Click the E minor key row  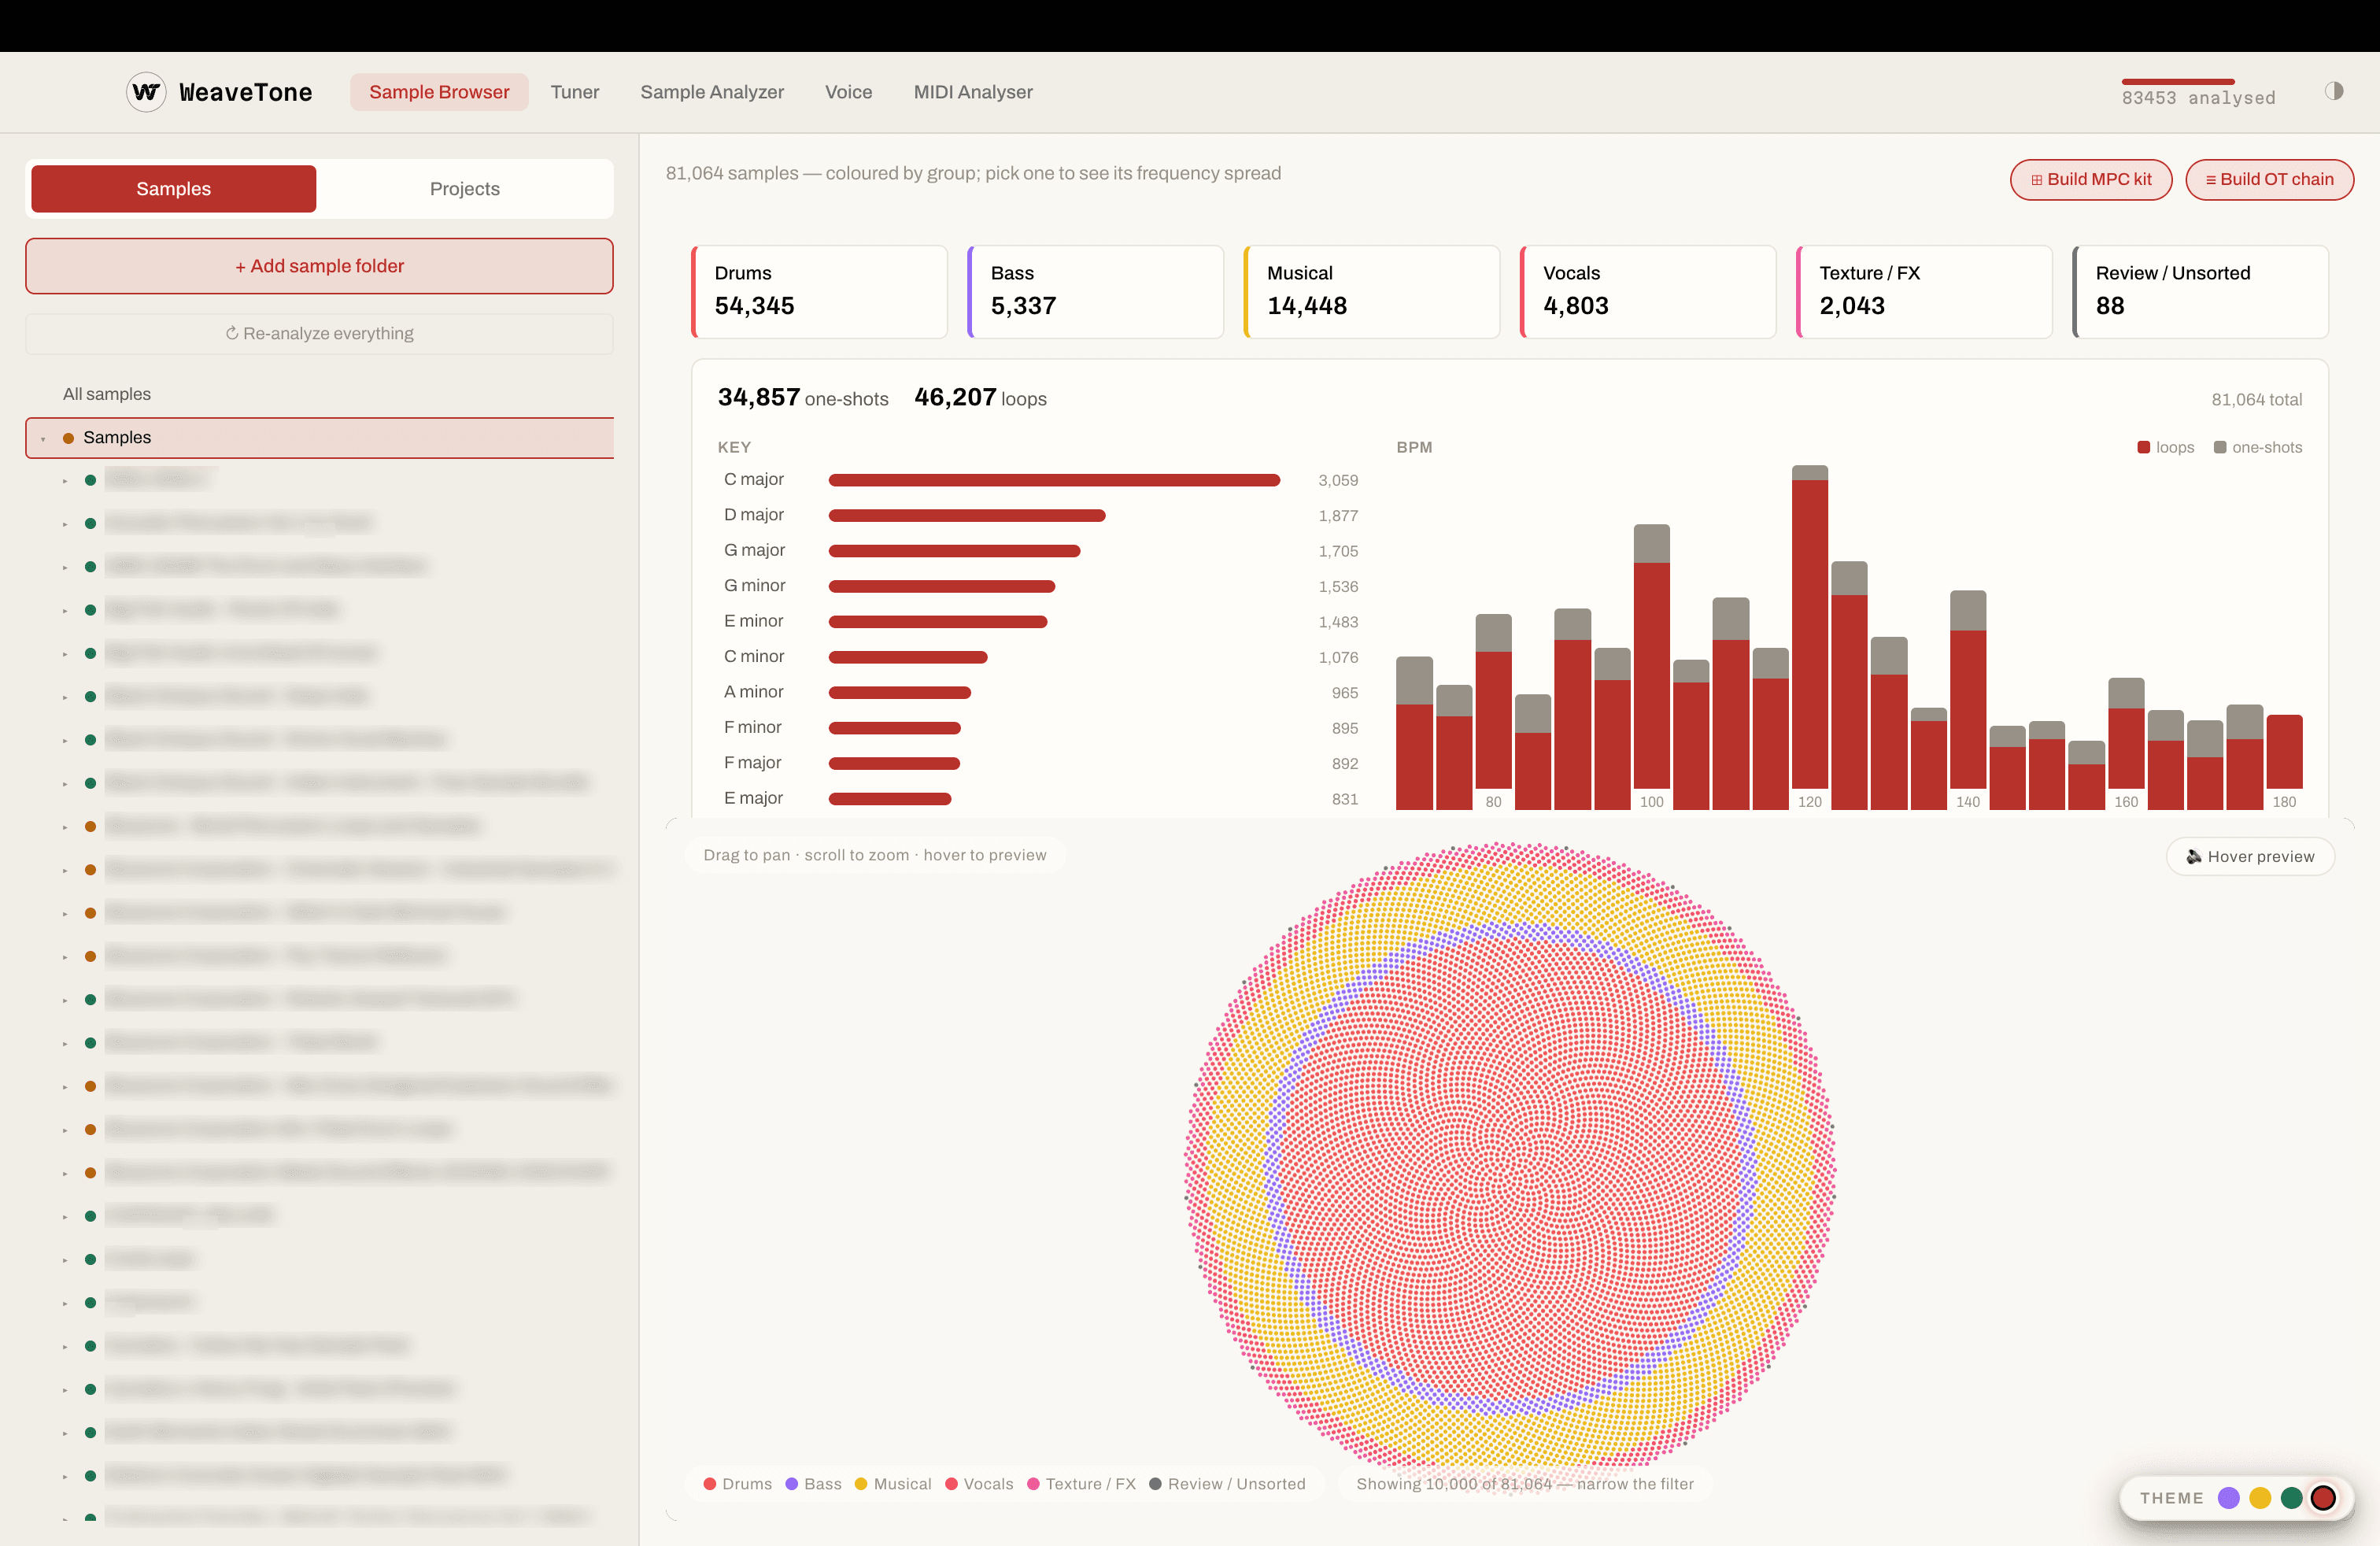(x=1038, y=622)
